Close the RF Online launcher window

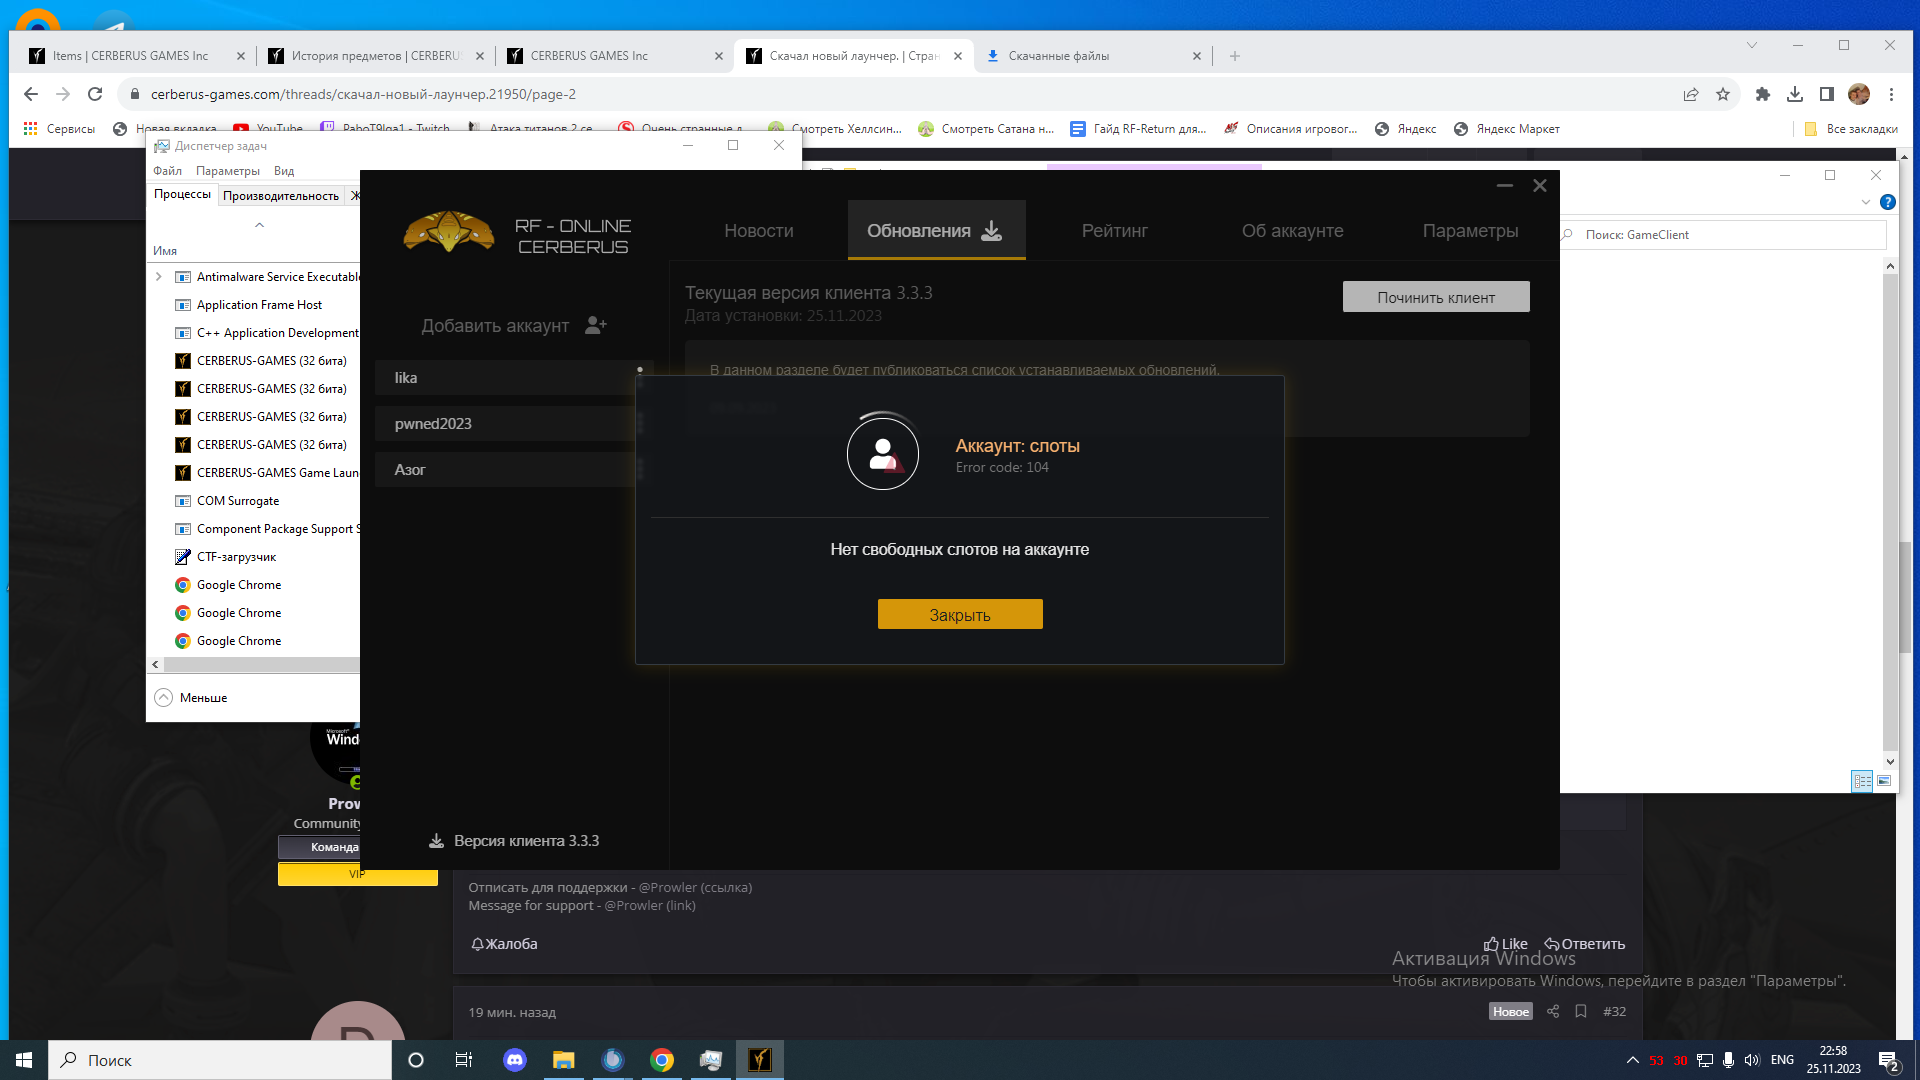pos(1540,186)
